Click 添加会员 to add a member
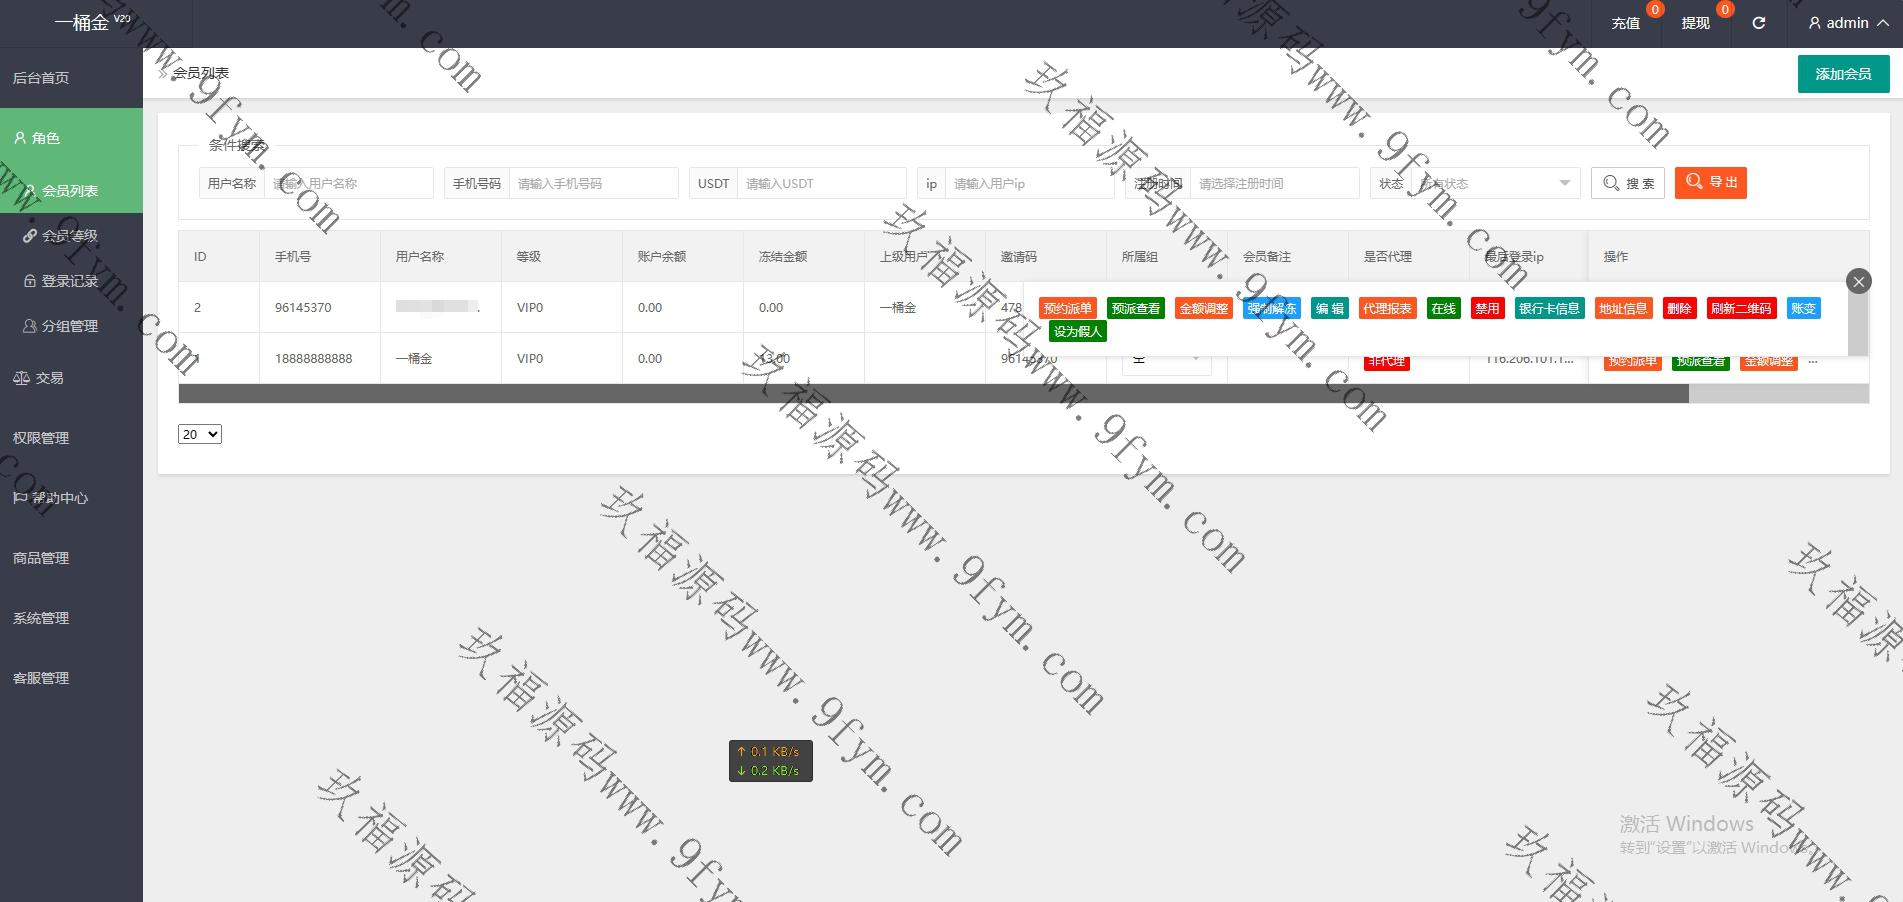The height and width of the screenshot is (902, 1903). (x=1843, y=74)
